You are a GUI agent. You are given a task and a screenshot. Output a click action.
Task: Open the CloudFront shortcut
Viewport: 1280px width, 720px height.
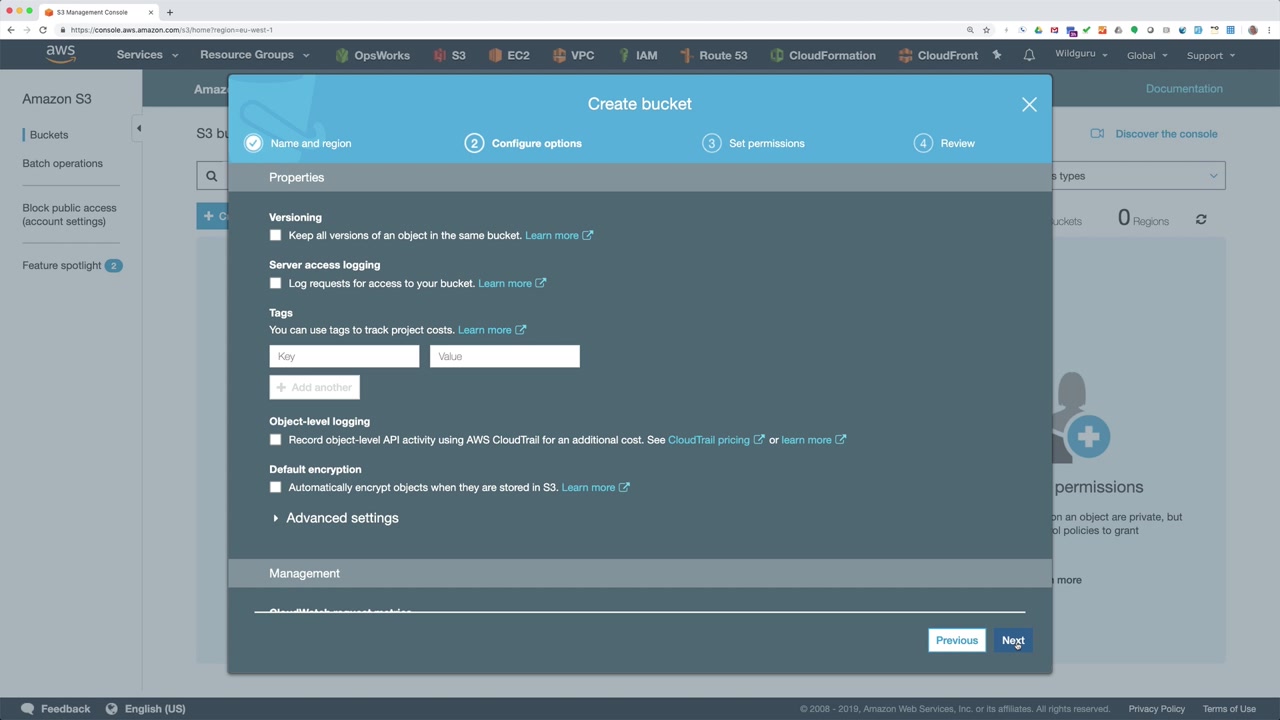point(938,55)
